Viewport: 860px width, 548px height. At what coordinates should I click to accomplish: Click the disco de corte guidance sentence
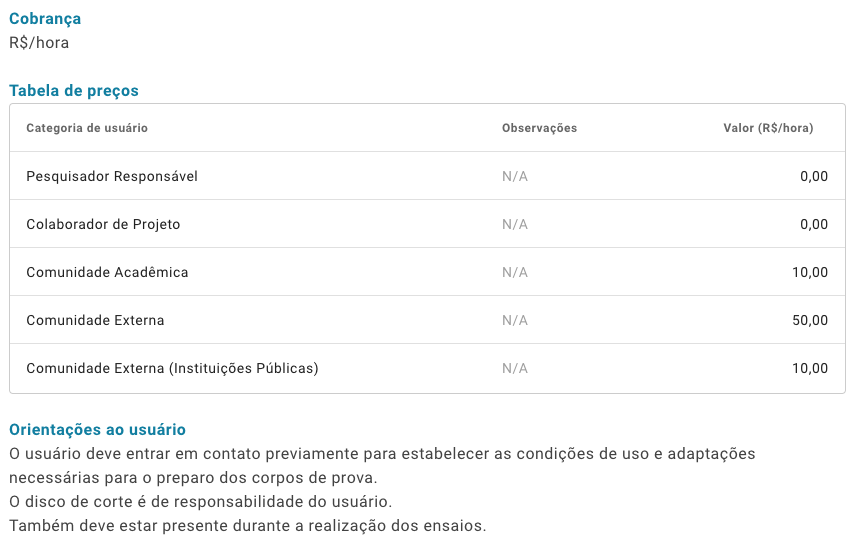(201, 502)
